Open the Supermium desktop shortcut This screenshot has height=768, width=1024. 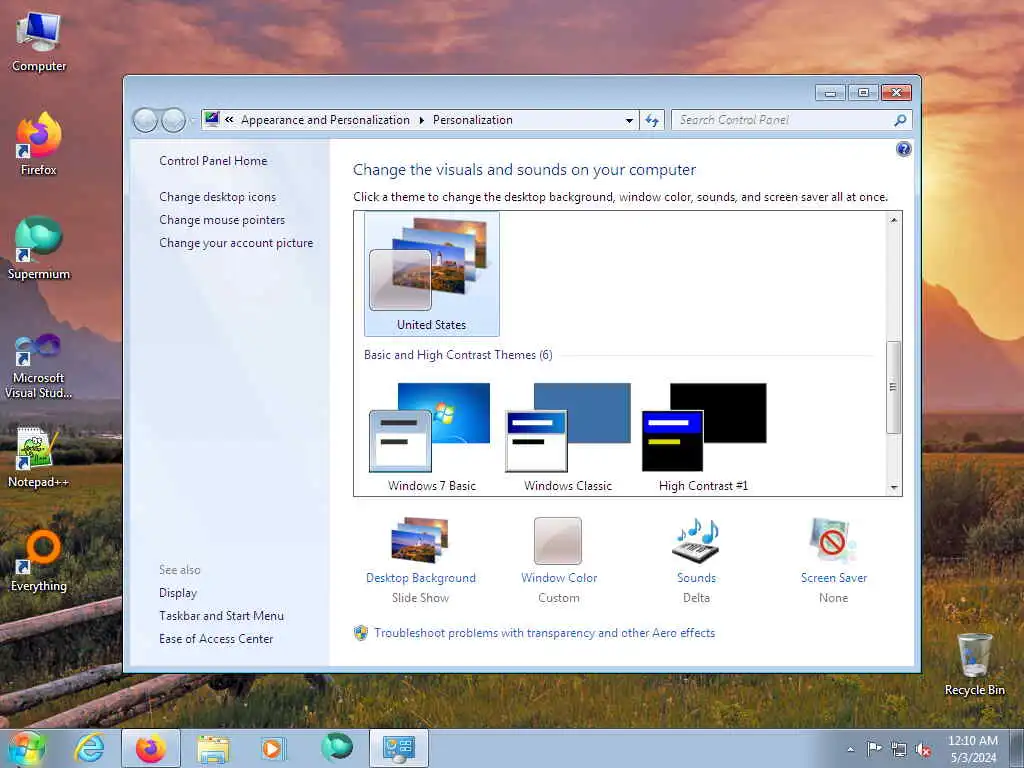pyautogui.click(x=39, y=248)
